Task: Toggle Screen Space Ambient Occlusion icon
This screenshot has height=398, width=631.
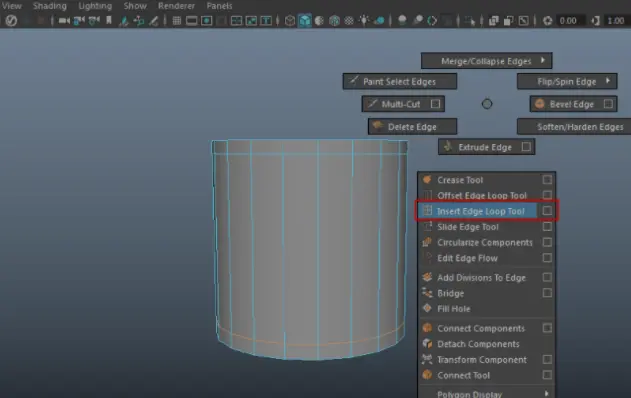Action: [402, 21]
